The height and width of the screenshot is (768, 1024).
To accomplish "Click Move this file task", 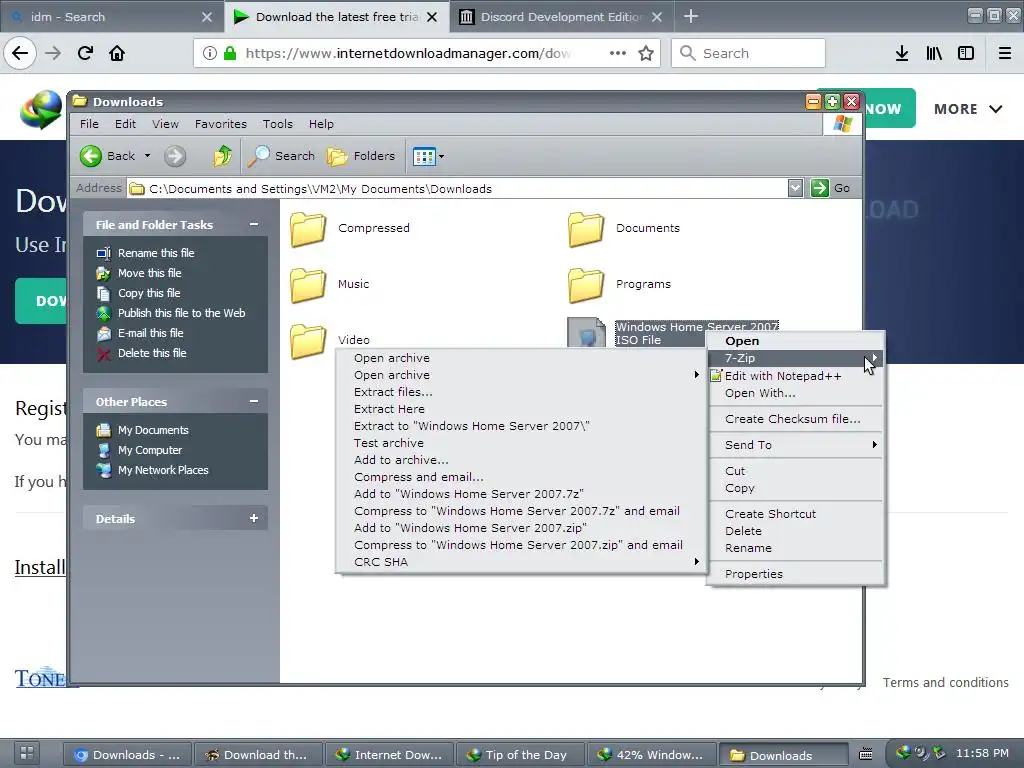I will (149, 273).
